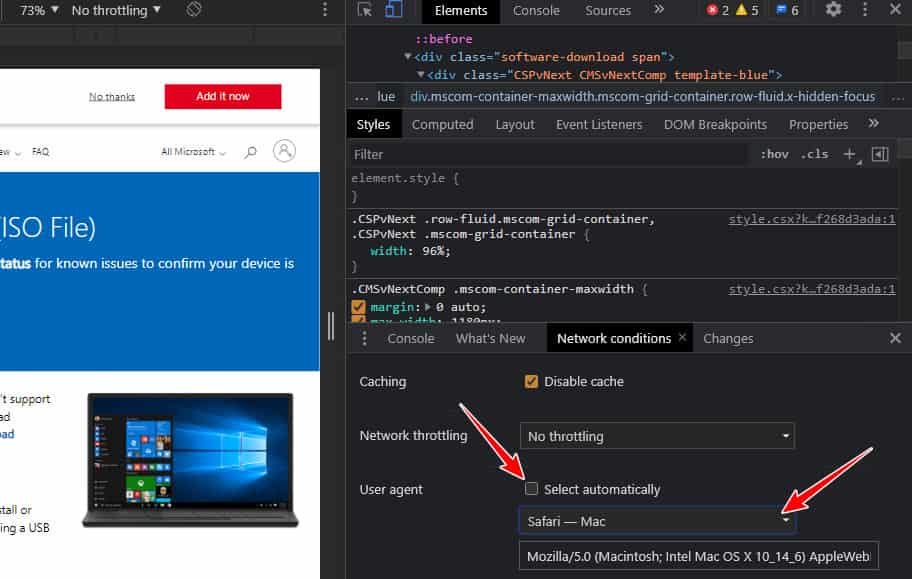Open the drawer three-dot menu
Screen dimensions: 912x579
coord(365,339)
